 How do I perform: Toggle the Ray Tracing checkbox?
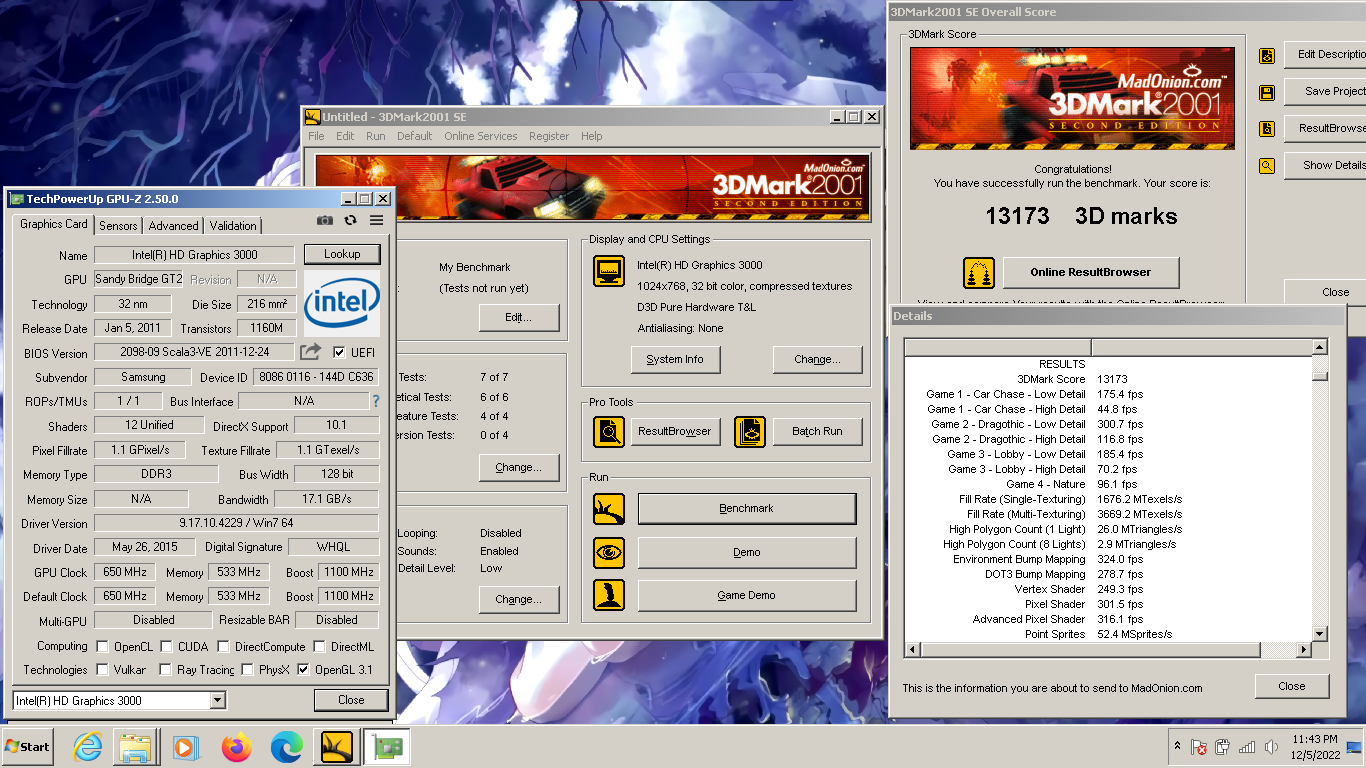(164, 670)
